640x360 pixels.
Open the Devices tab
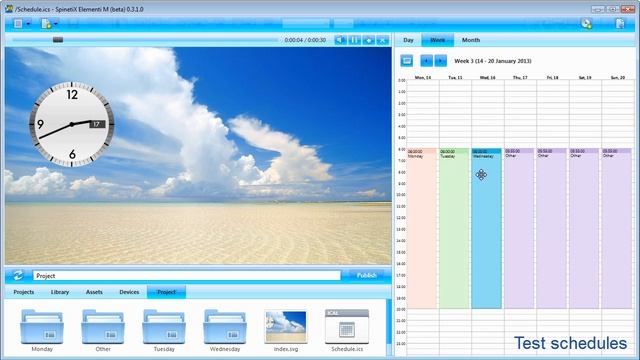click(x=129, y=292)
